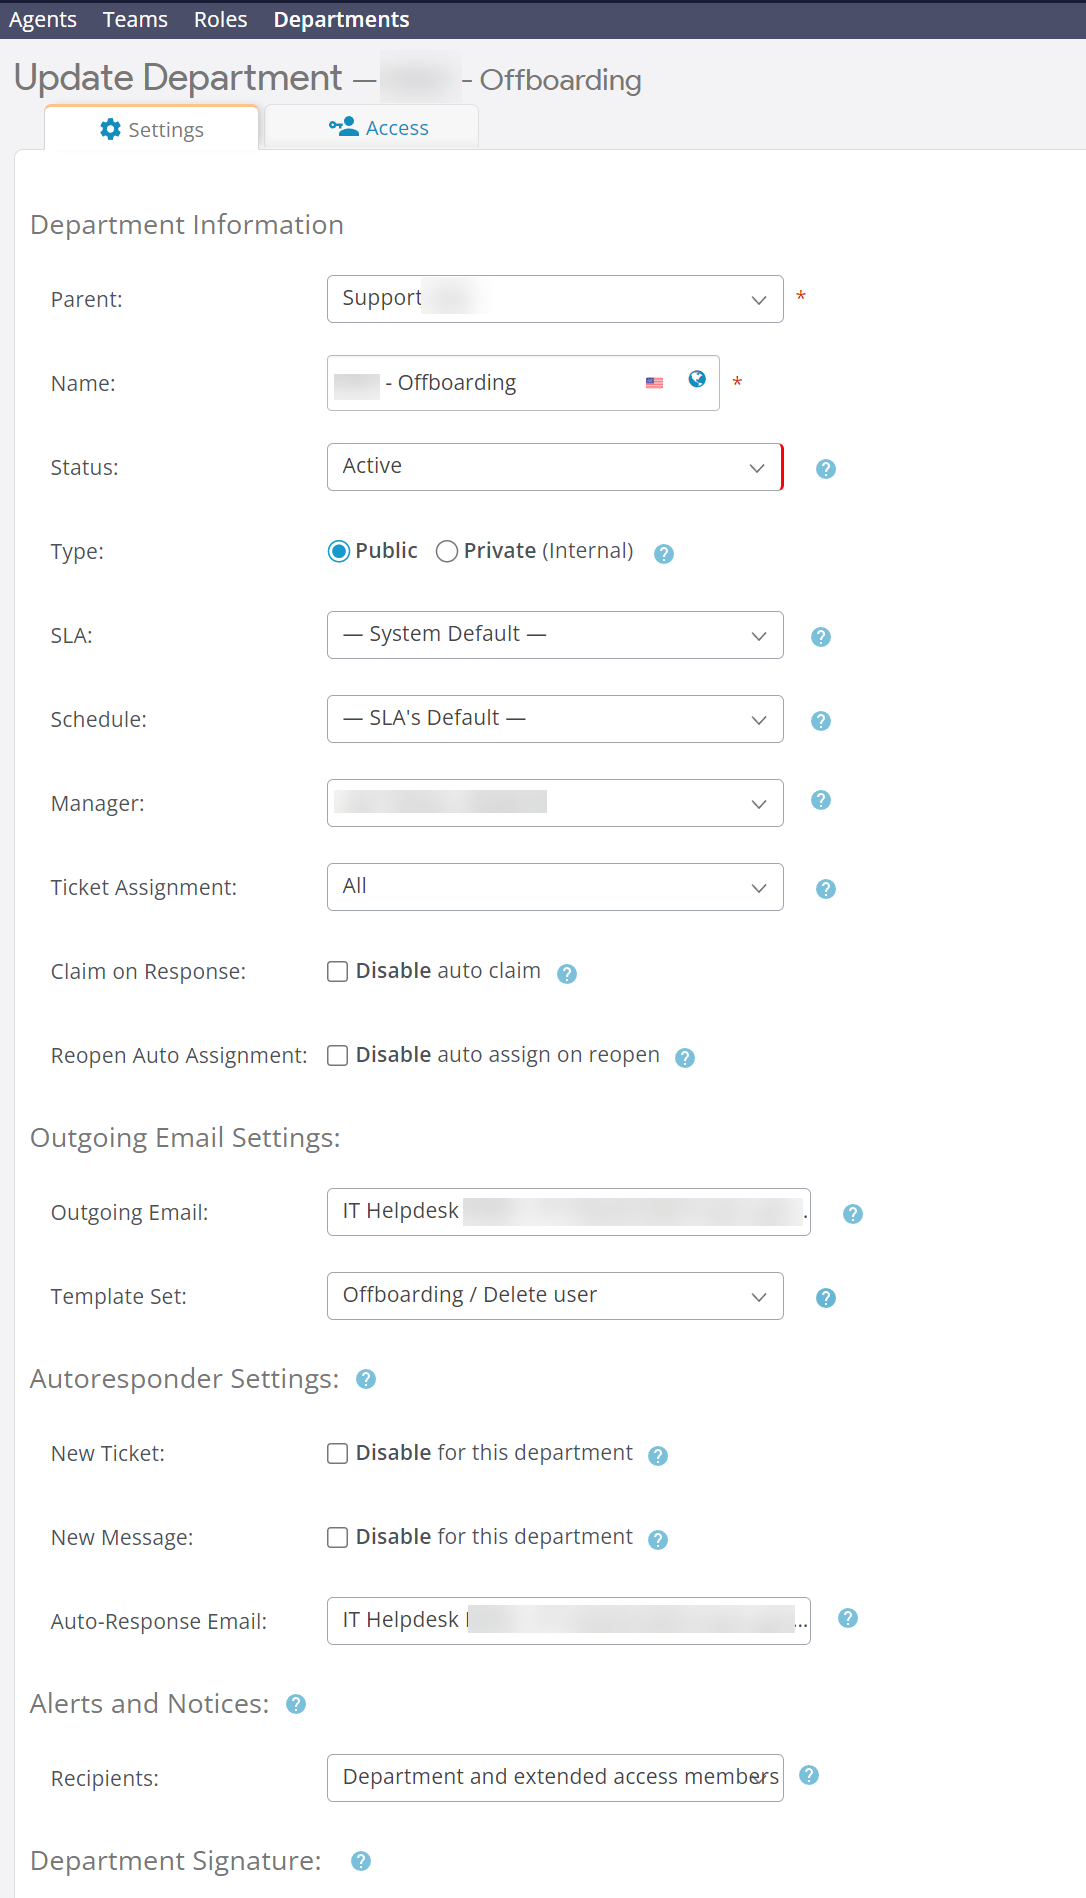Screen dimensions: 1086x1898
Task: Enable Disable auto assign on reopen
Action: pyautogui.click(x=338, y=1055)
